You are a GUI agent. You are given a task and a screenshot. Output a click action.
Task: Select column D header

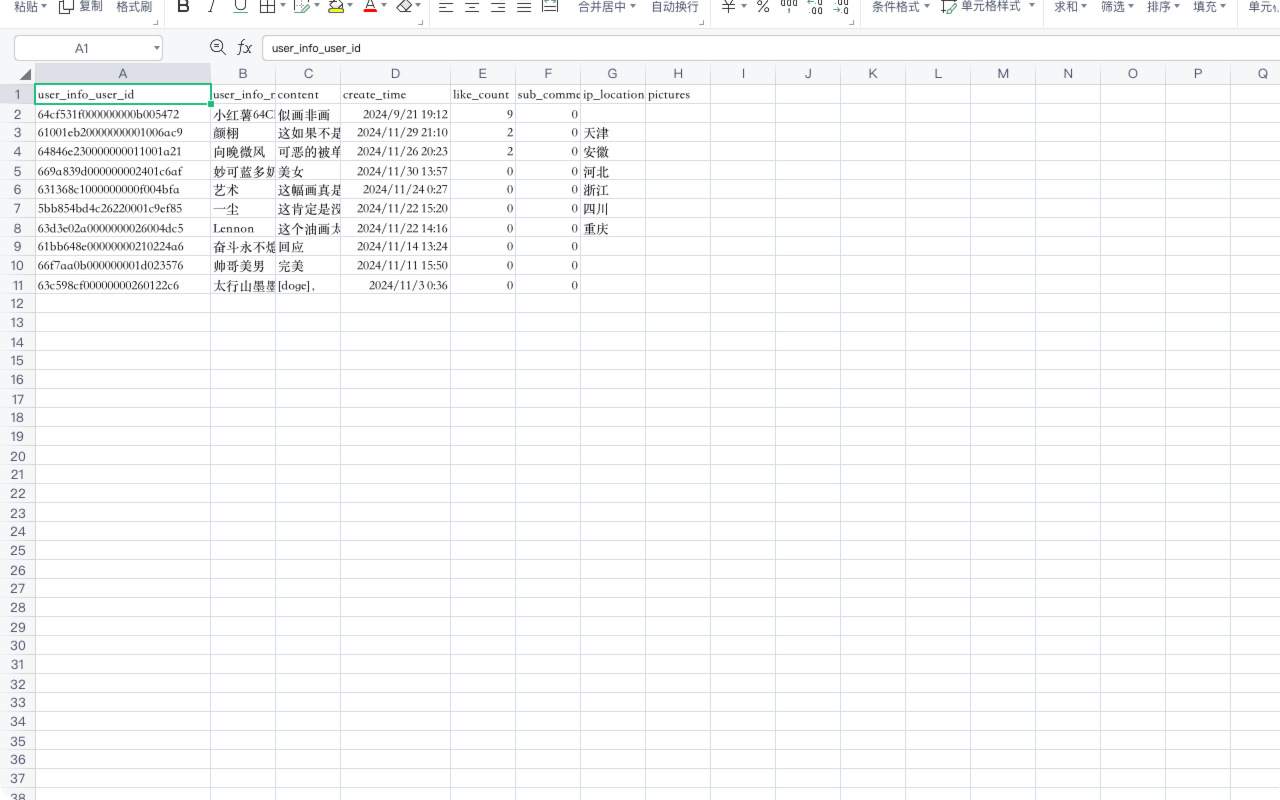point(395,74)
